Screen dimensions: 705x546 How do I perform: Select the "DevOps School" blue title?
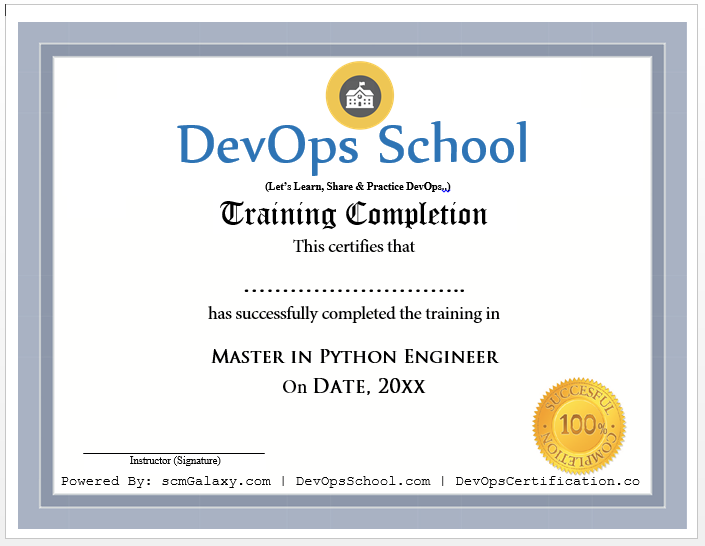coord(352,144)
